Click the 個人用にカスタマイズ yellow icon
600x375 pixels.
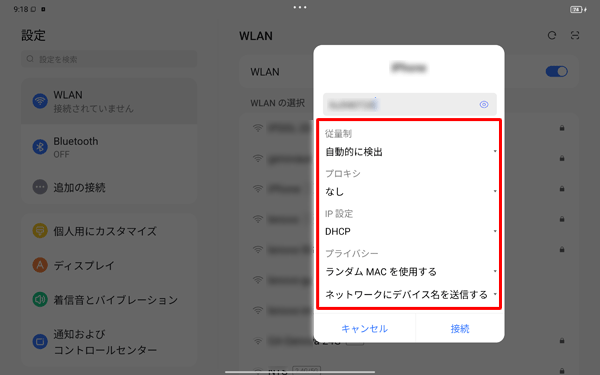click(x=40, y=231)
